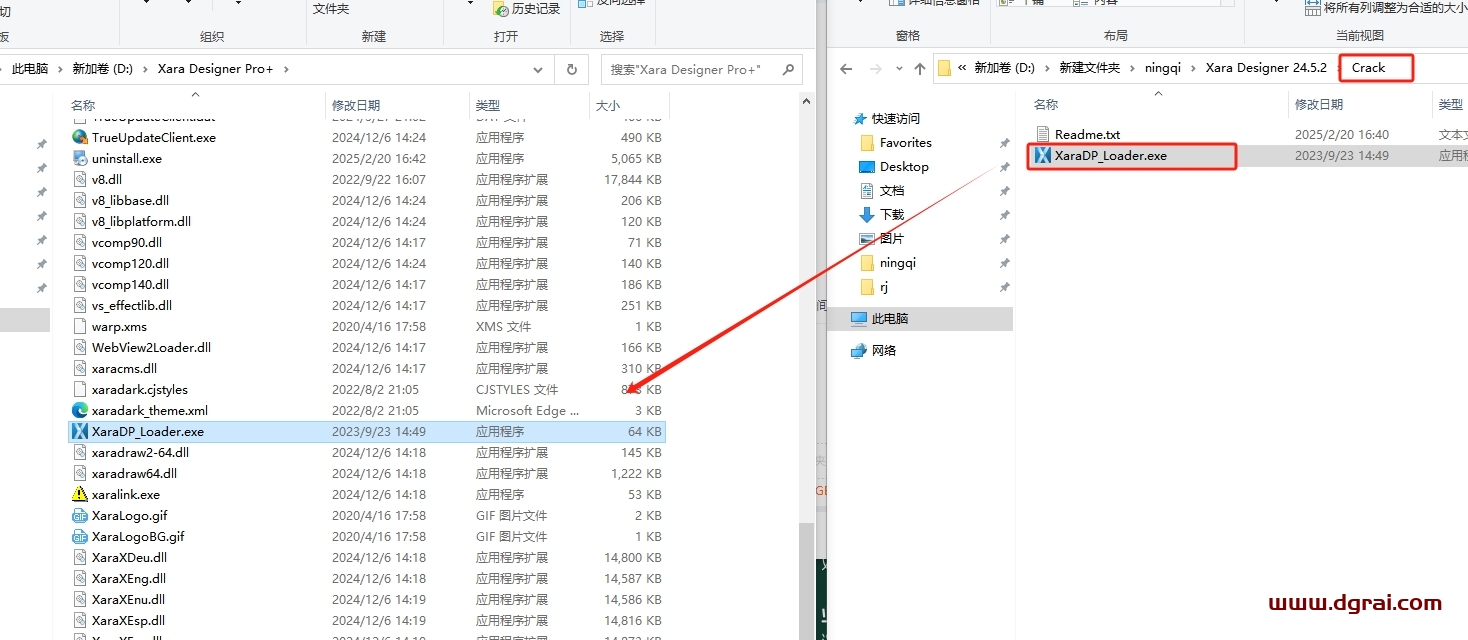Open address bar history dropdown in left window
This screenshot has width=1468, height=640.
pos(540,69)
